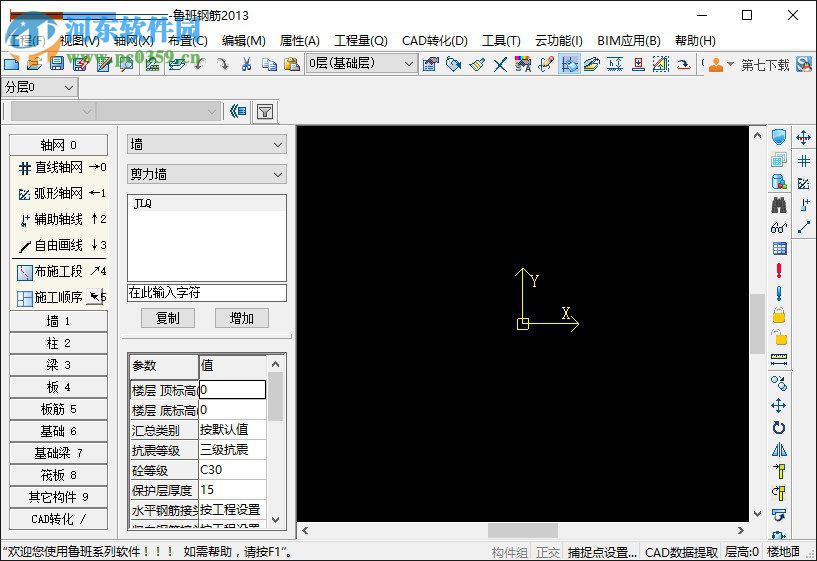This screenshot has width=817, height=561.
Task: Select 直线轴网 tool
Action: tap(61, 167)
